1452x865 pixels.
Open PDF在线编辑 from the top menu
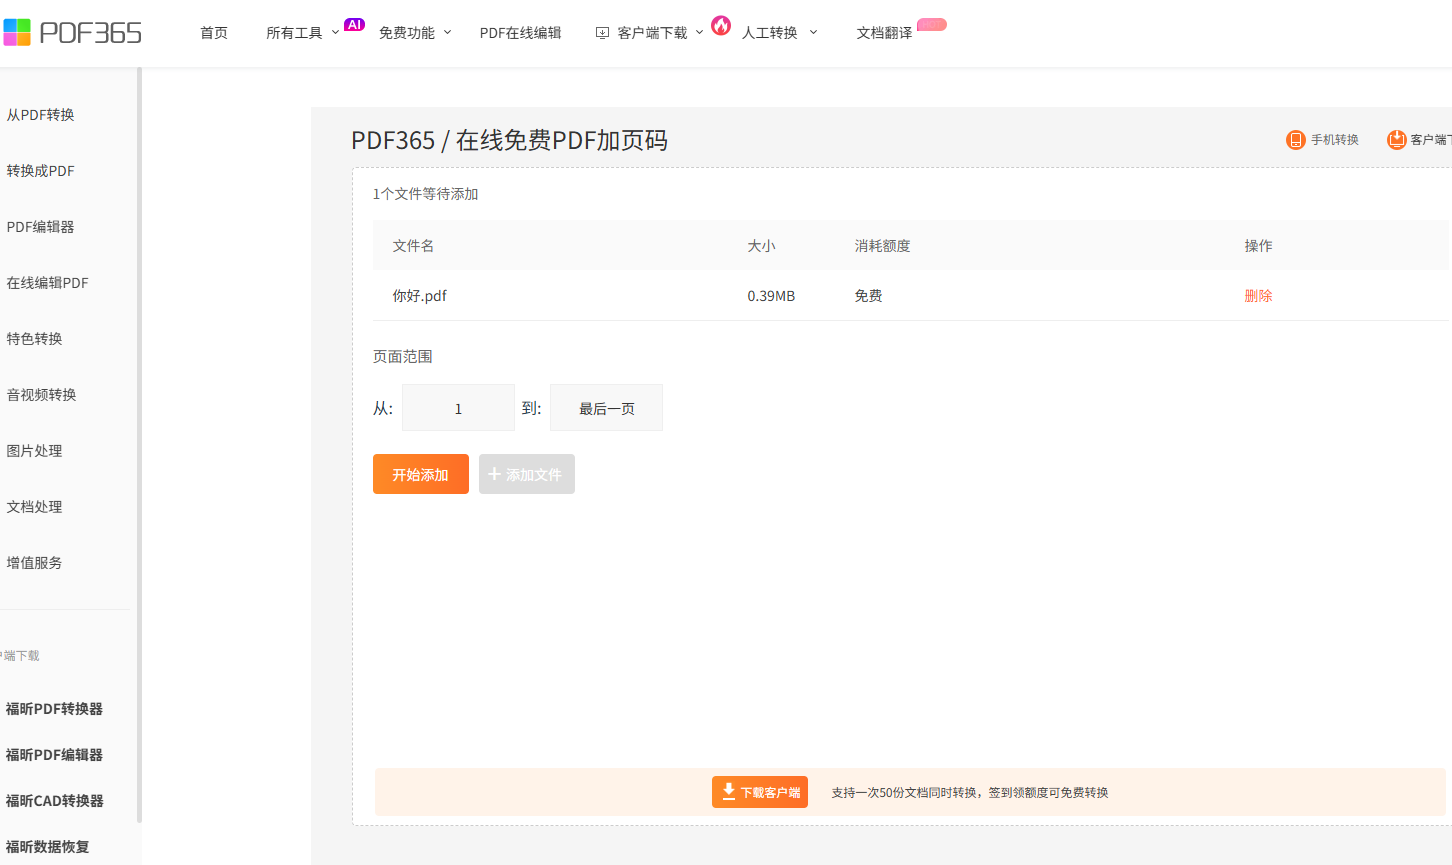520,33
